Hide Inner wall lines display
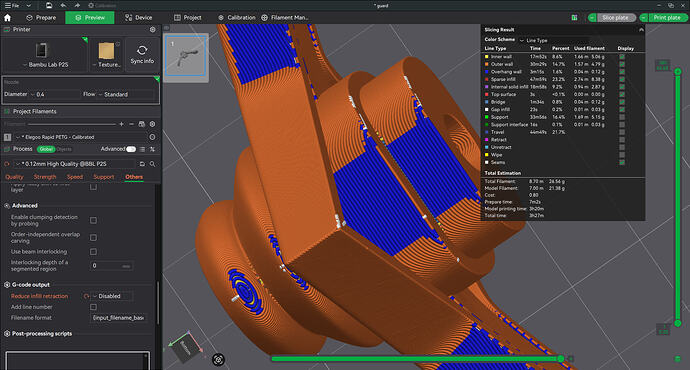 (x=622, y=57)
